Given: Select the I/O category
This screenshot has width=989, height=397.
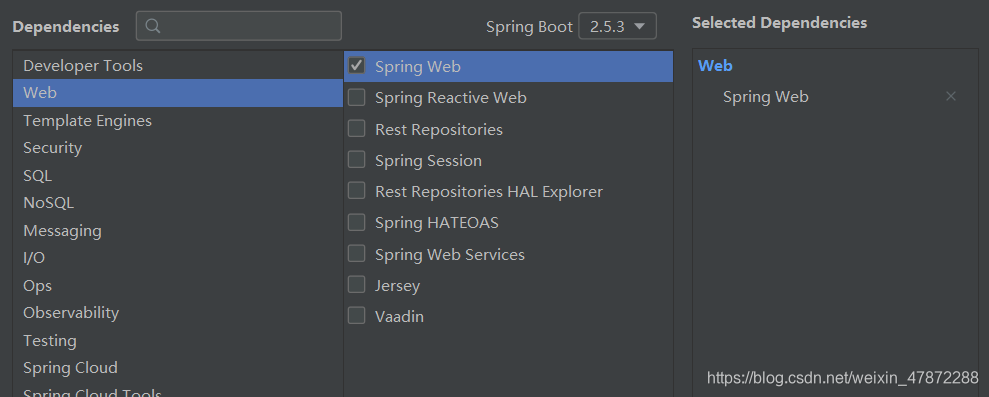Looking at the screenshot, I should point(178,258).
